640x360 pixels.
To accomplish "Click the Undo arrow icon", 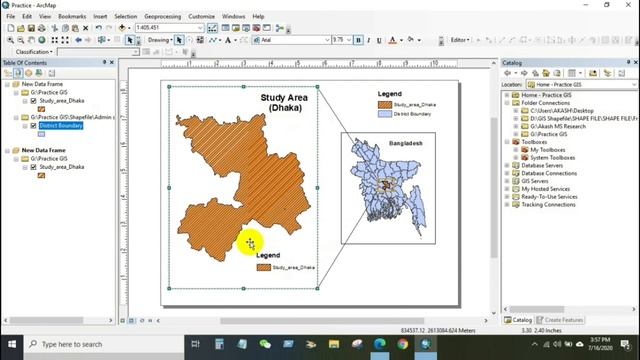I will 98,28.
